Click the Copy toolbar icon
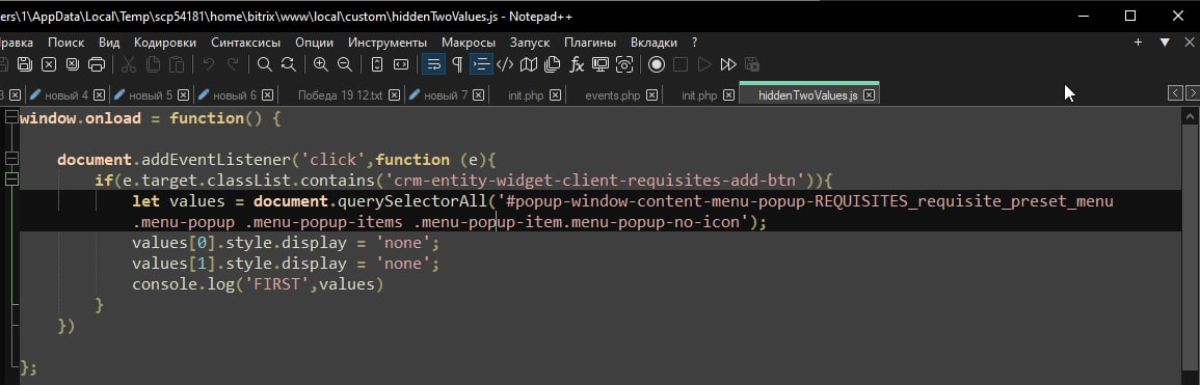Image resolution: width=1200 pixels, height=385 pixels. tap(153, 65)
